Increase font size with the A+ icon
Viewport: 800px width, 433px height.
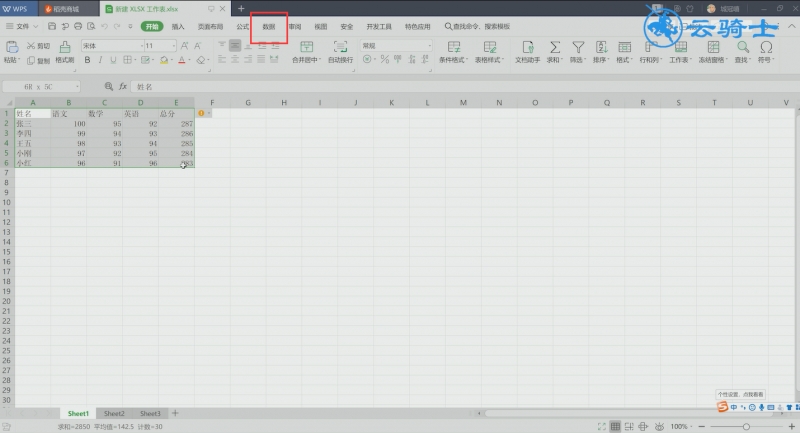(185, 46)
